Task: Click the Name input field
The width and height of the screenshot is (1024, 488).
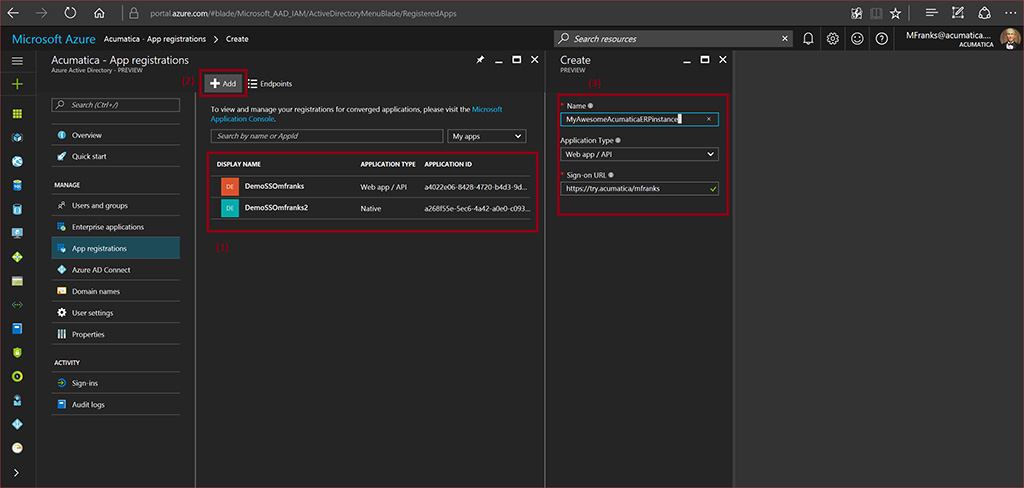Action: click(639, 119)
